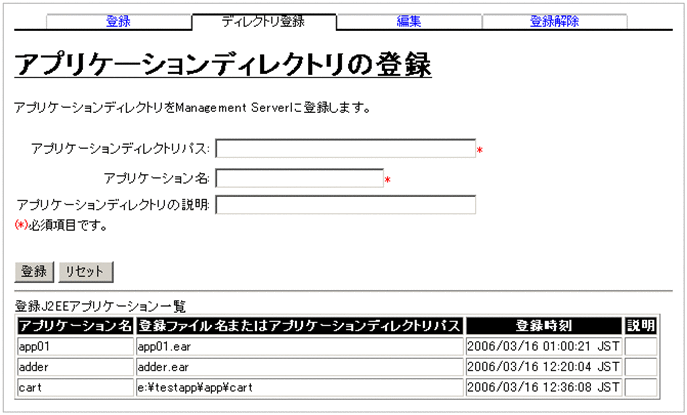Click the app01.ear file name cell
The height and width of the screenshot is (415, 687).
click(x=300, y=346)
